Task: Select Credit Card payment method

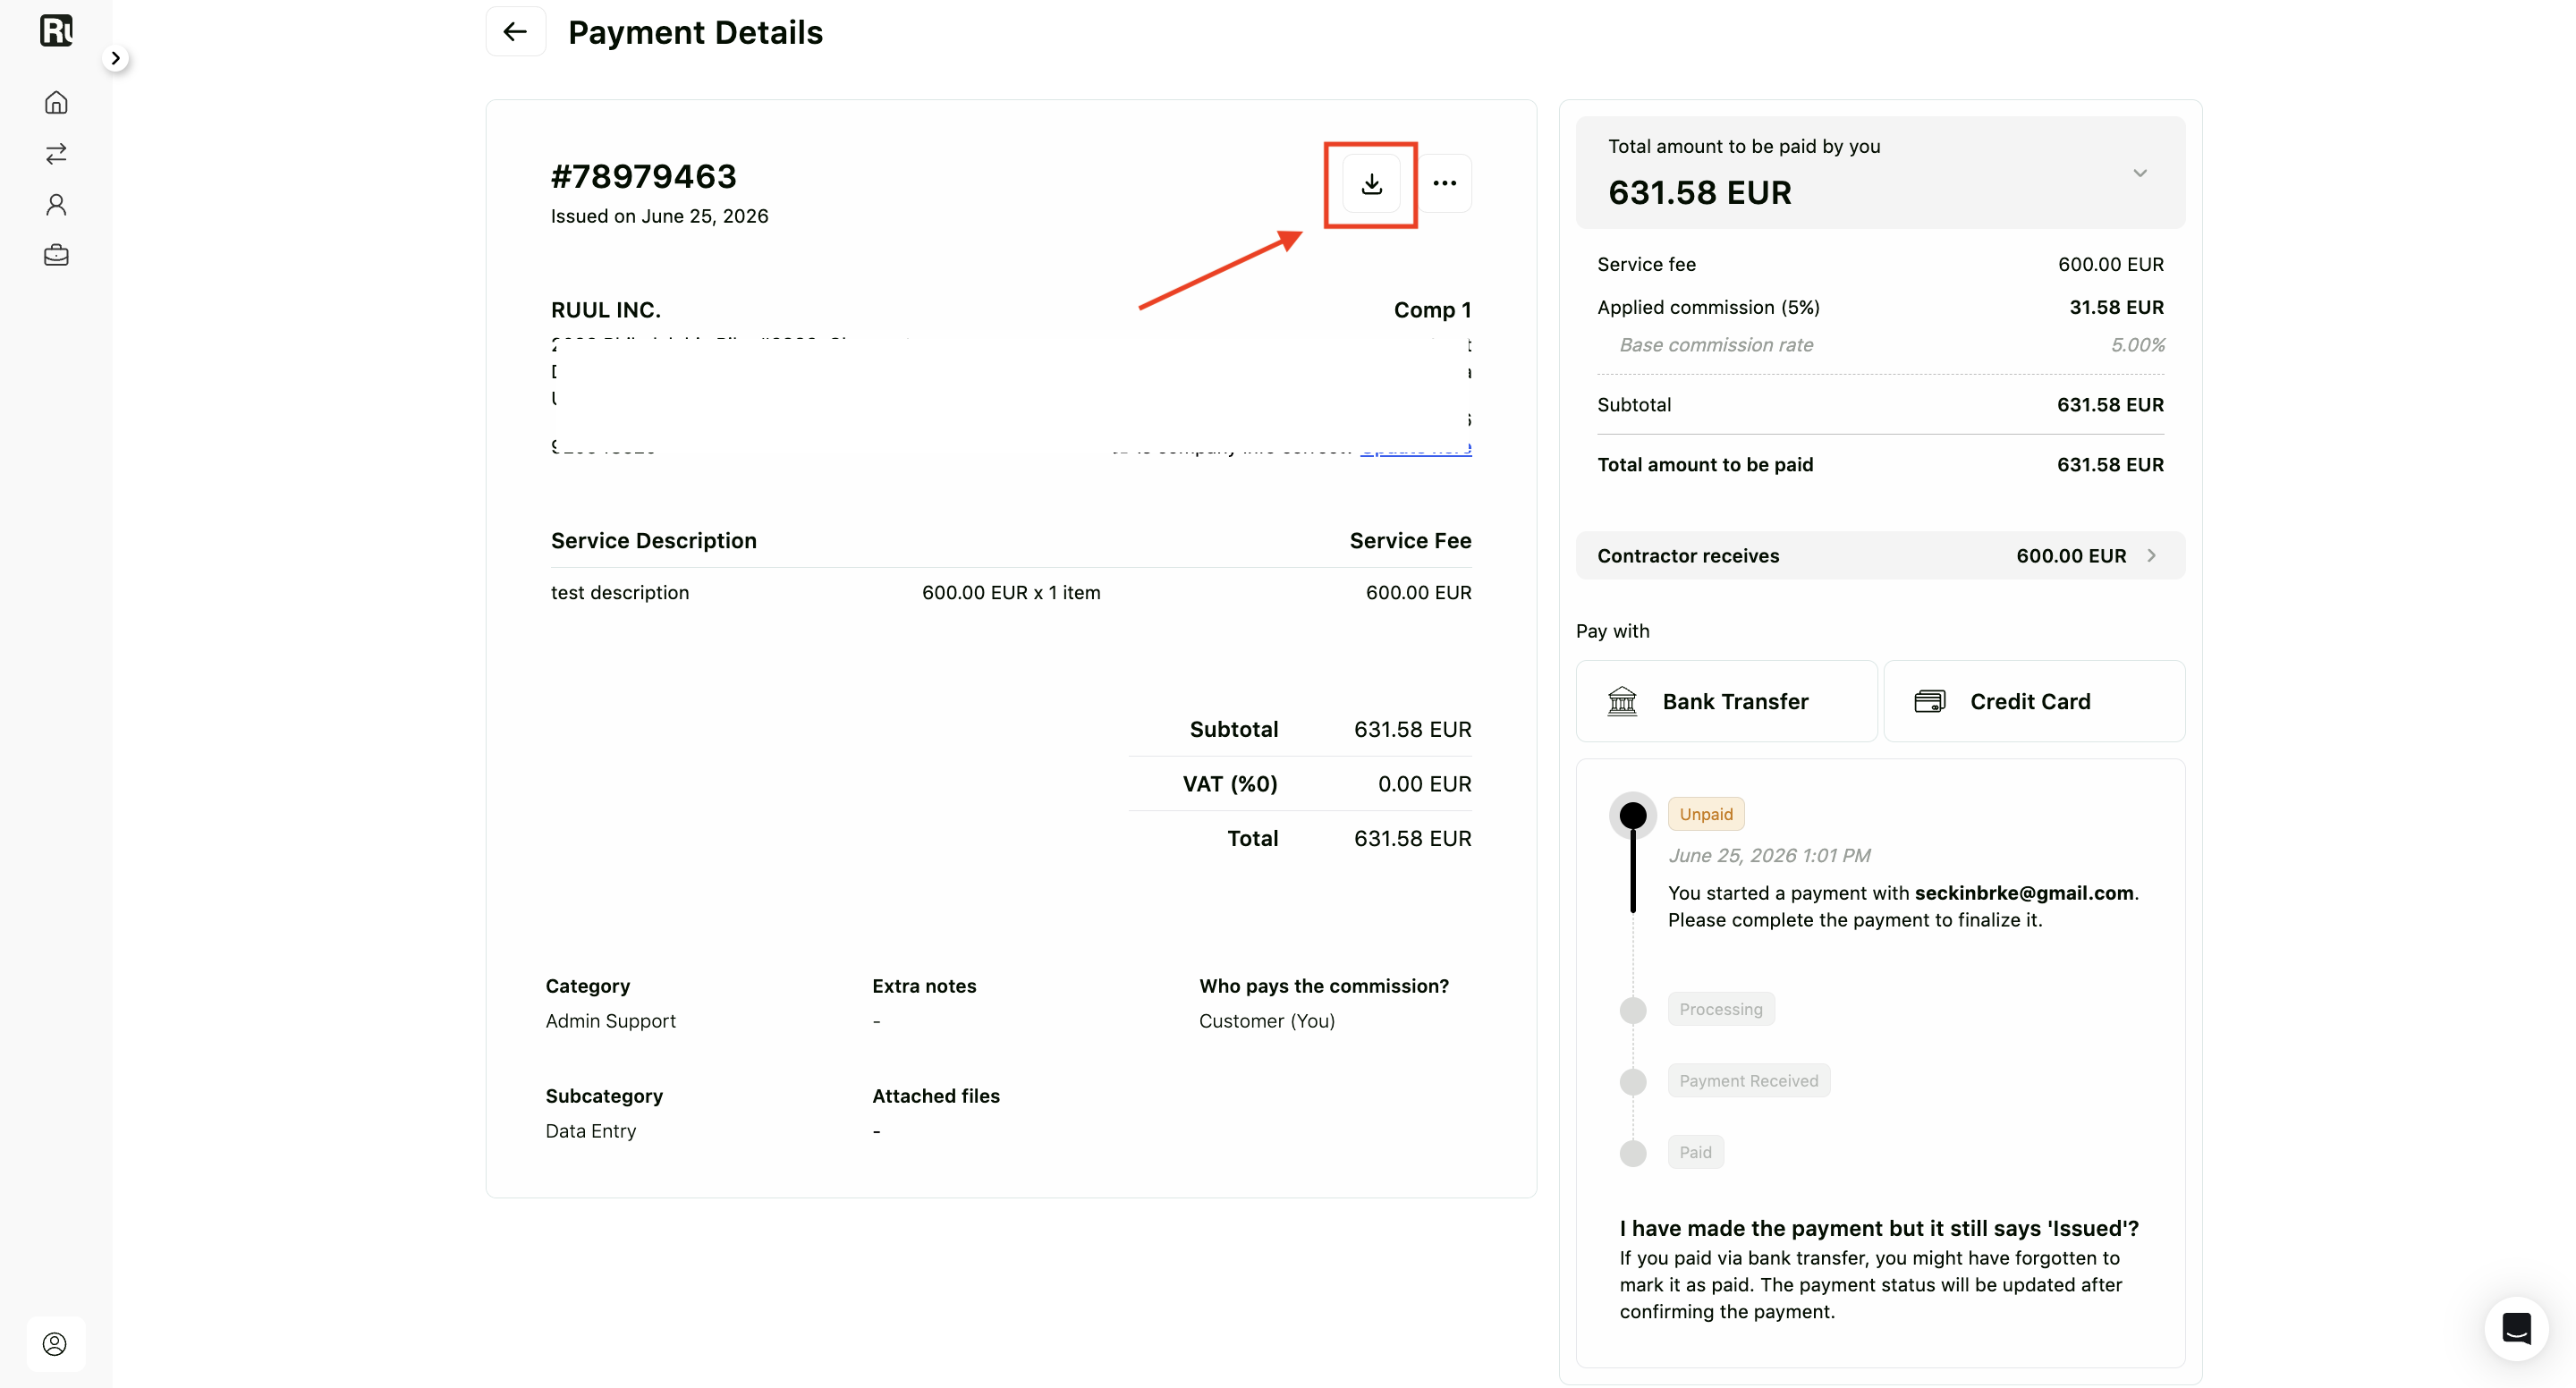Action: click(x=2034, y=701)
